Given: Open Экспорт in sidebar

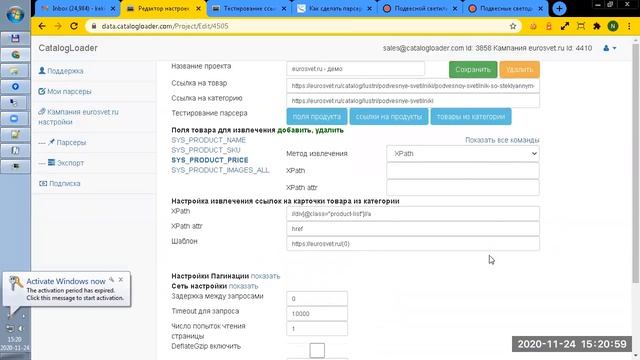Looking at the screenshot, I should tap(70, 163).
